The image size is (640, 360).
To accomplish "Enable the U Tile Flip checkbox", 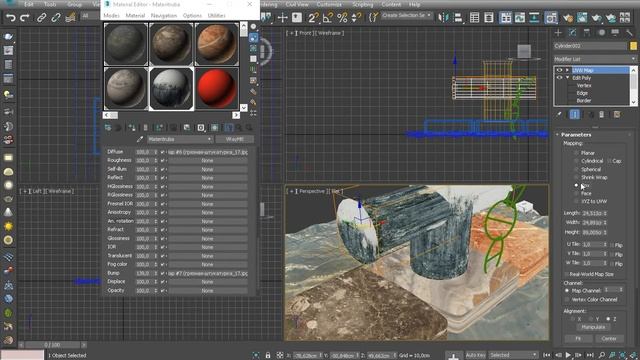I will tap(612, 245).
